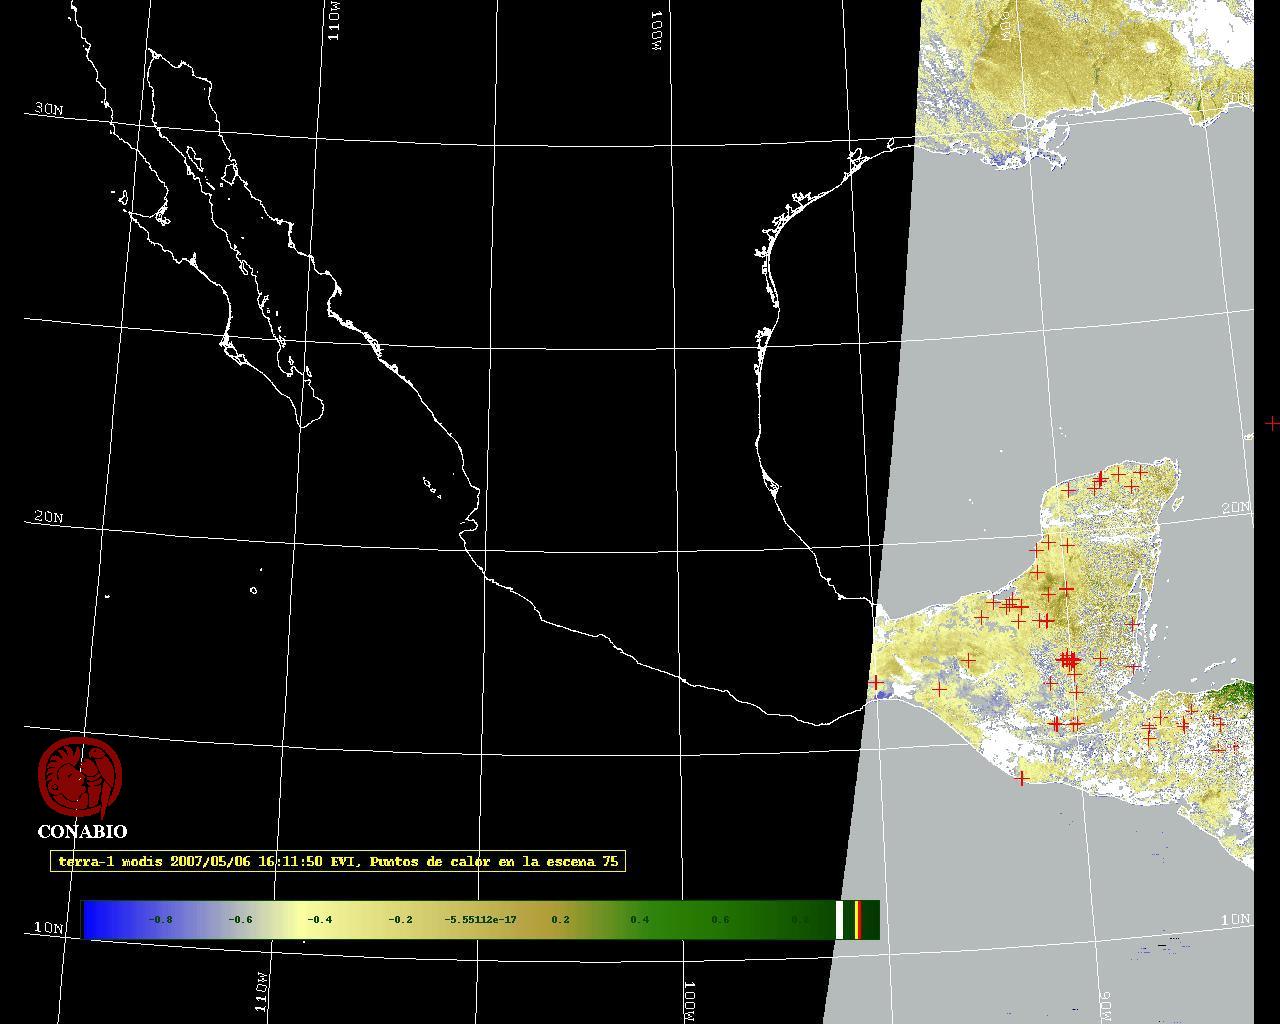Select the yellow terra-1 modis caption box
This screenshot has height=1024, width=1280.
[338, 861]
